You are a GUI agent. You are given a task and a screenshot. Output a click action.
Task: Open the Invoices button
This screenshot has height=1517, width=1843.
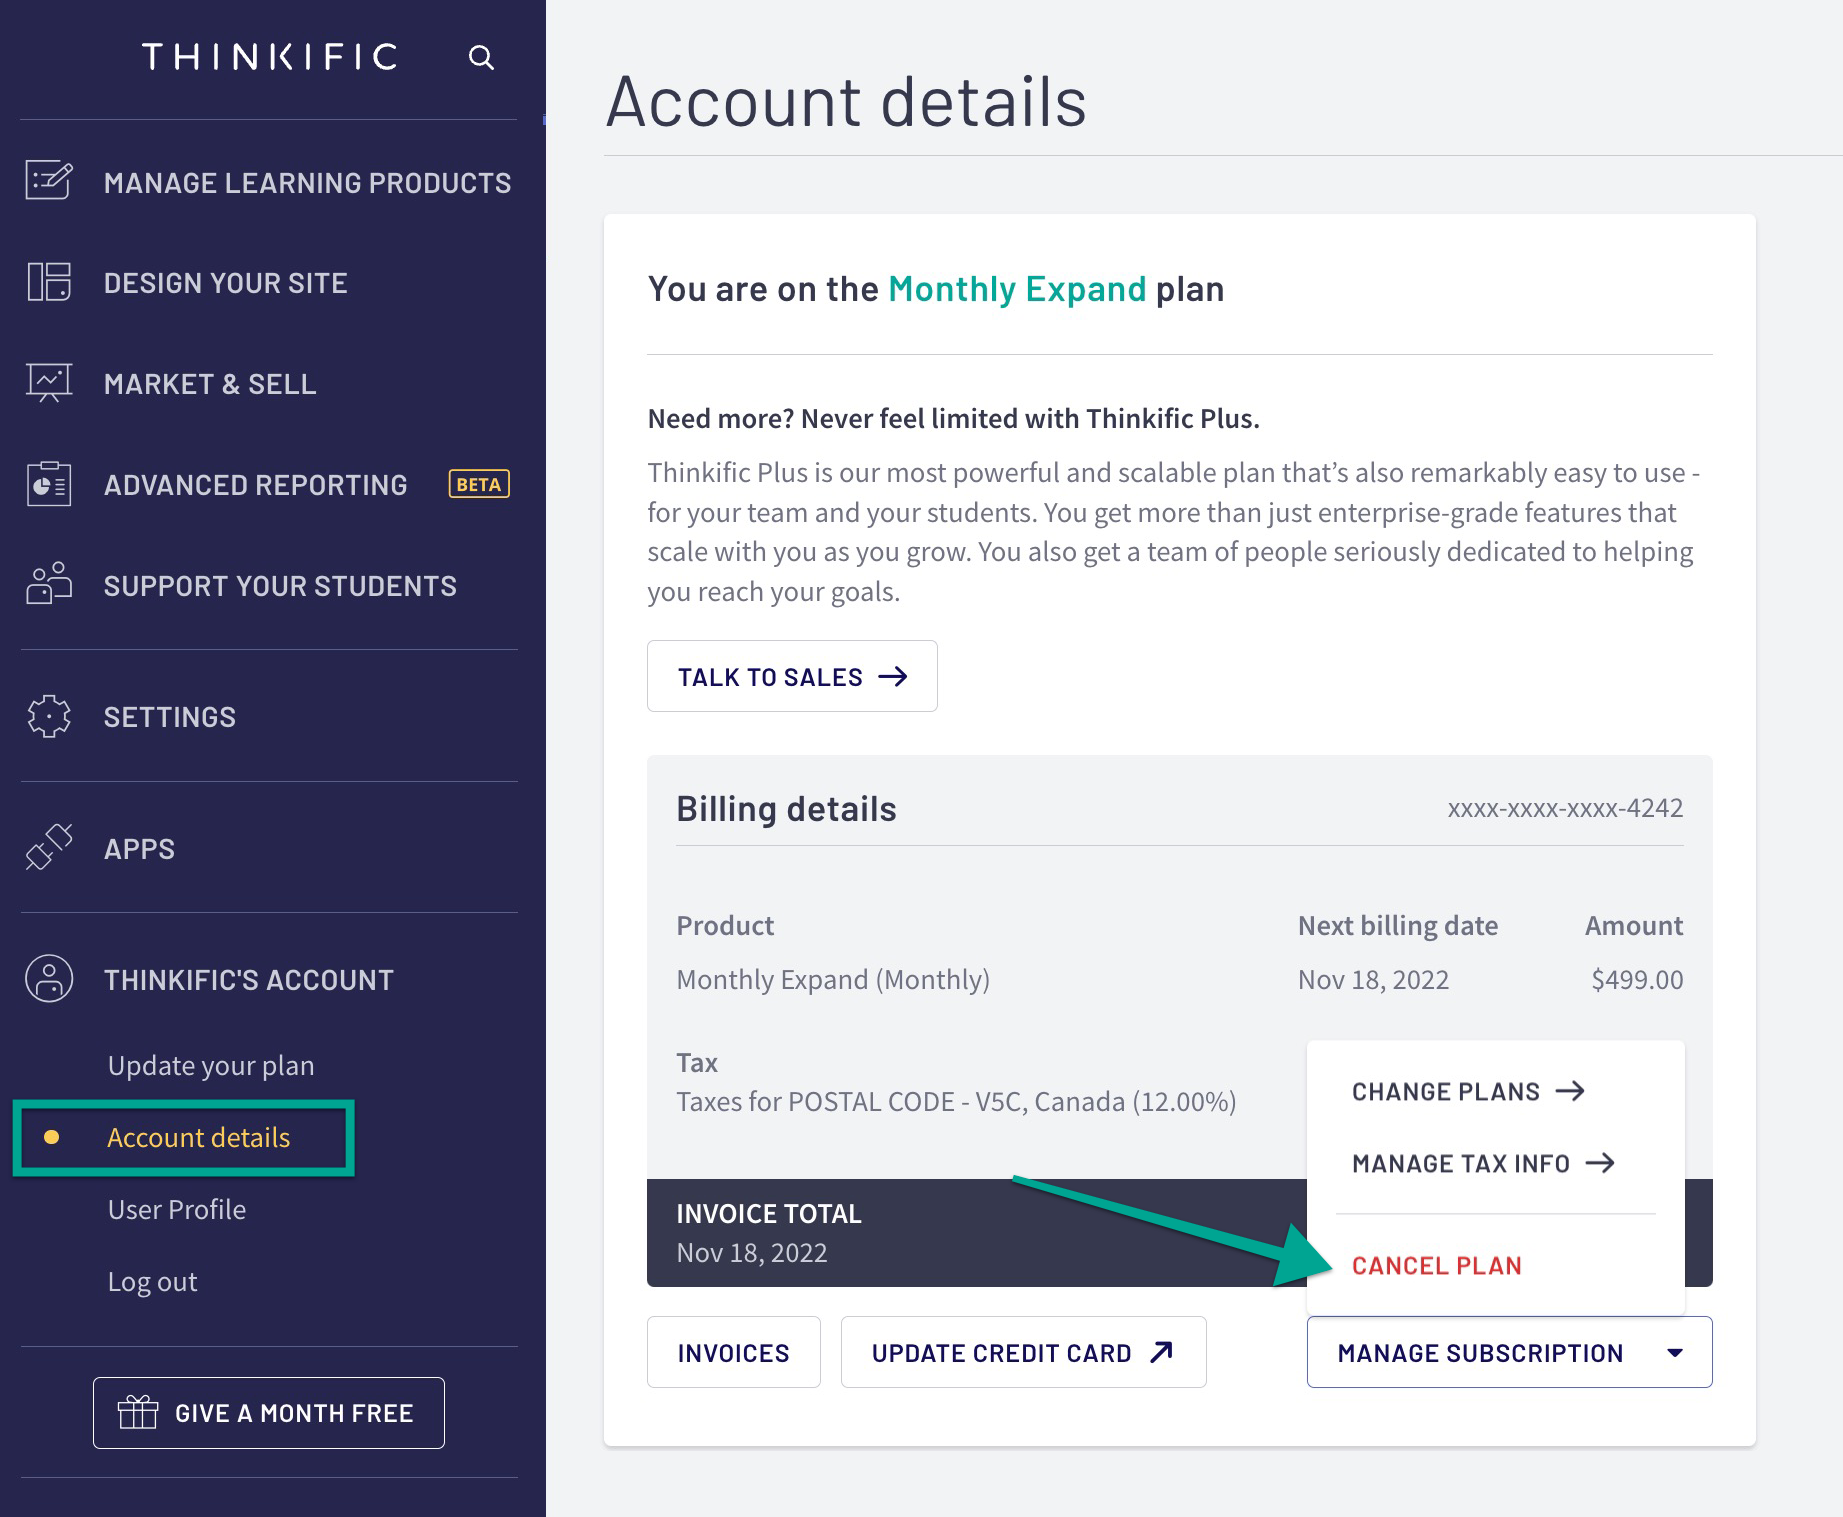(x=733, y=1352)
